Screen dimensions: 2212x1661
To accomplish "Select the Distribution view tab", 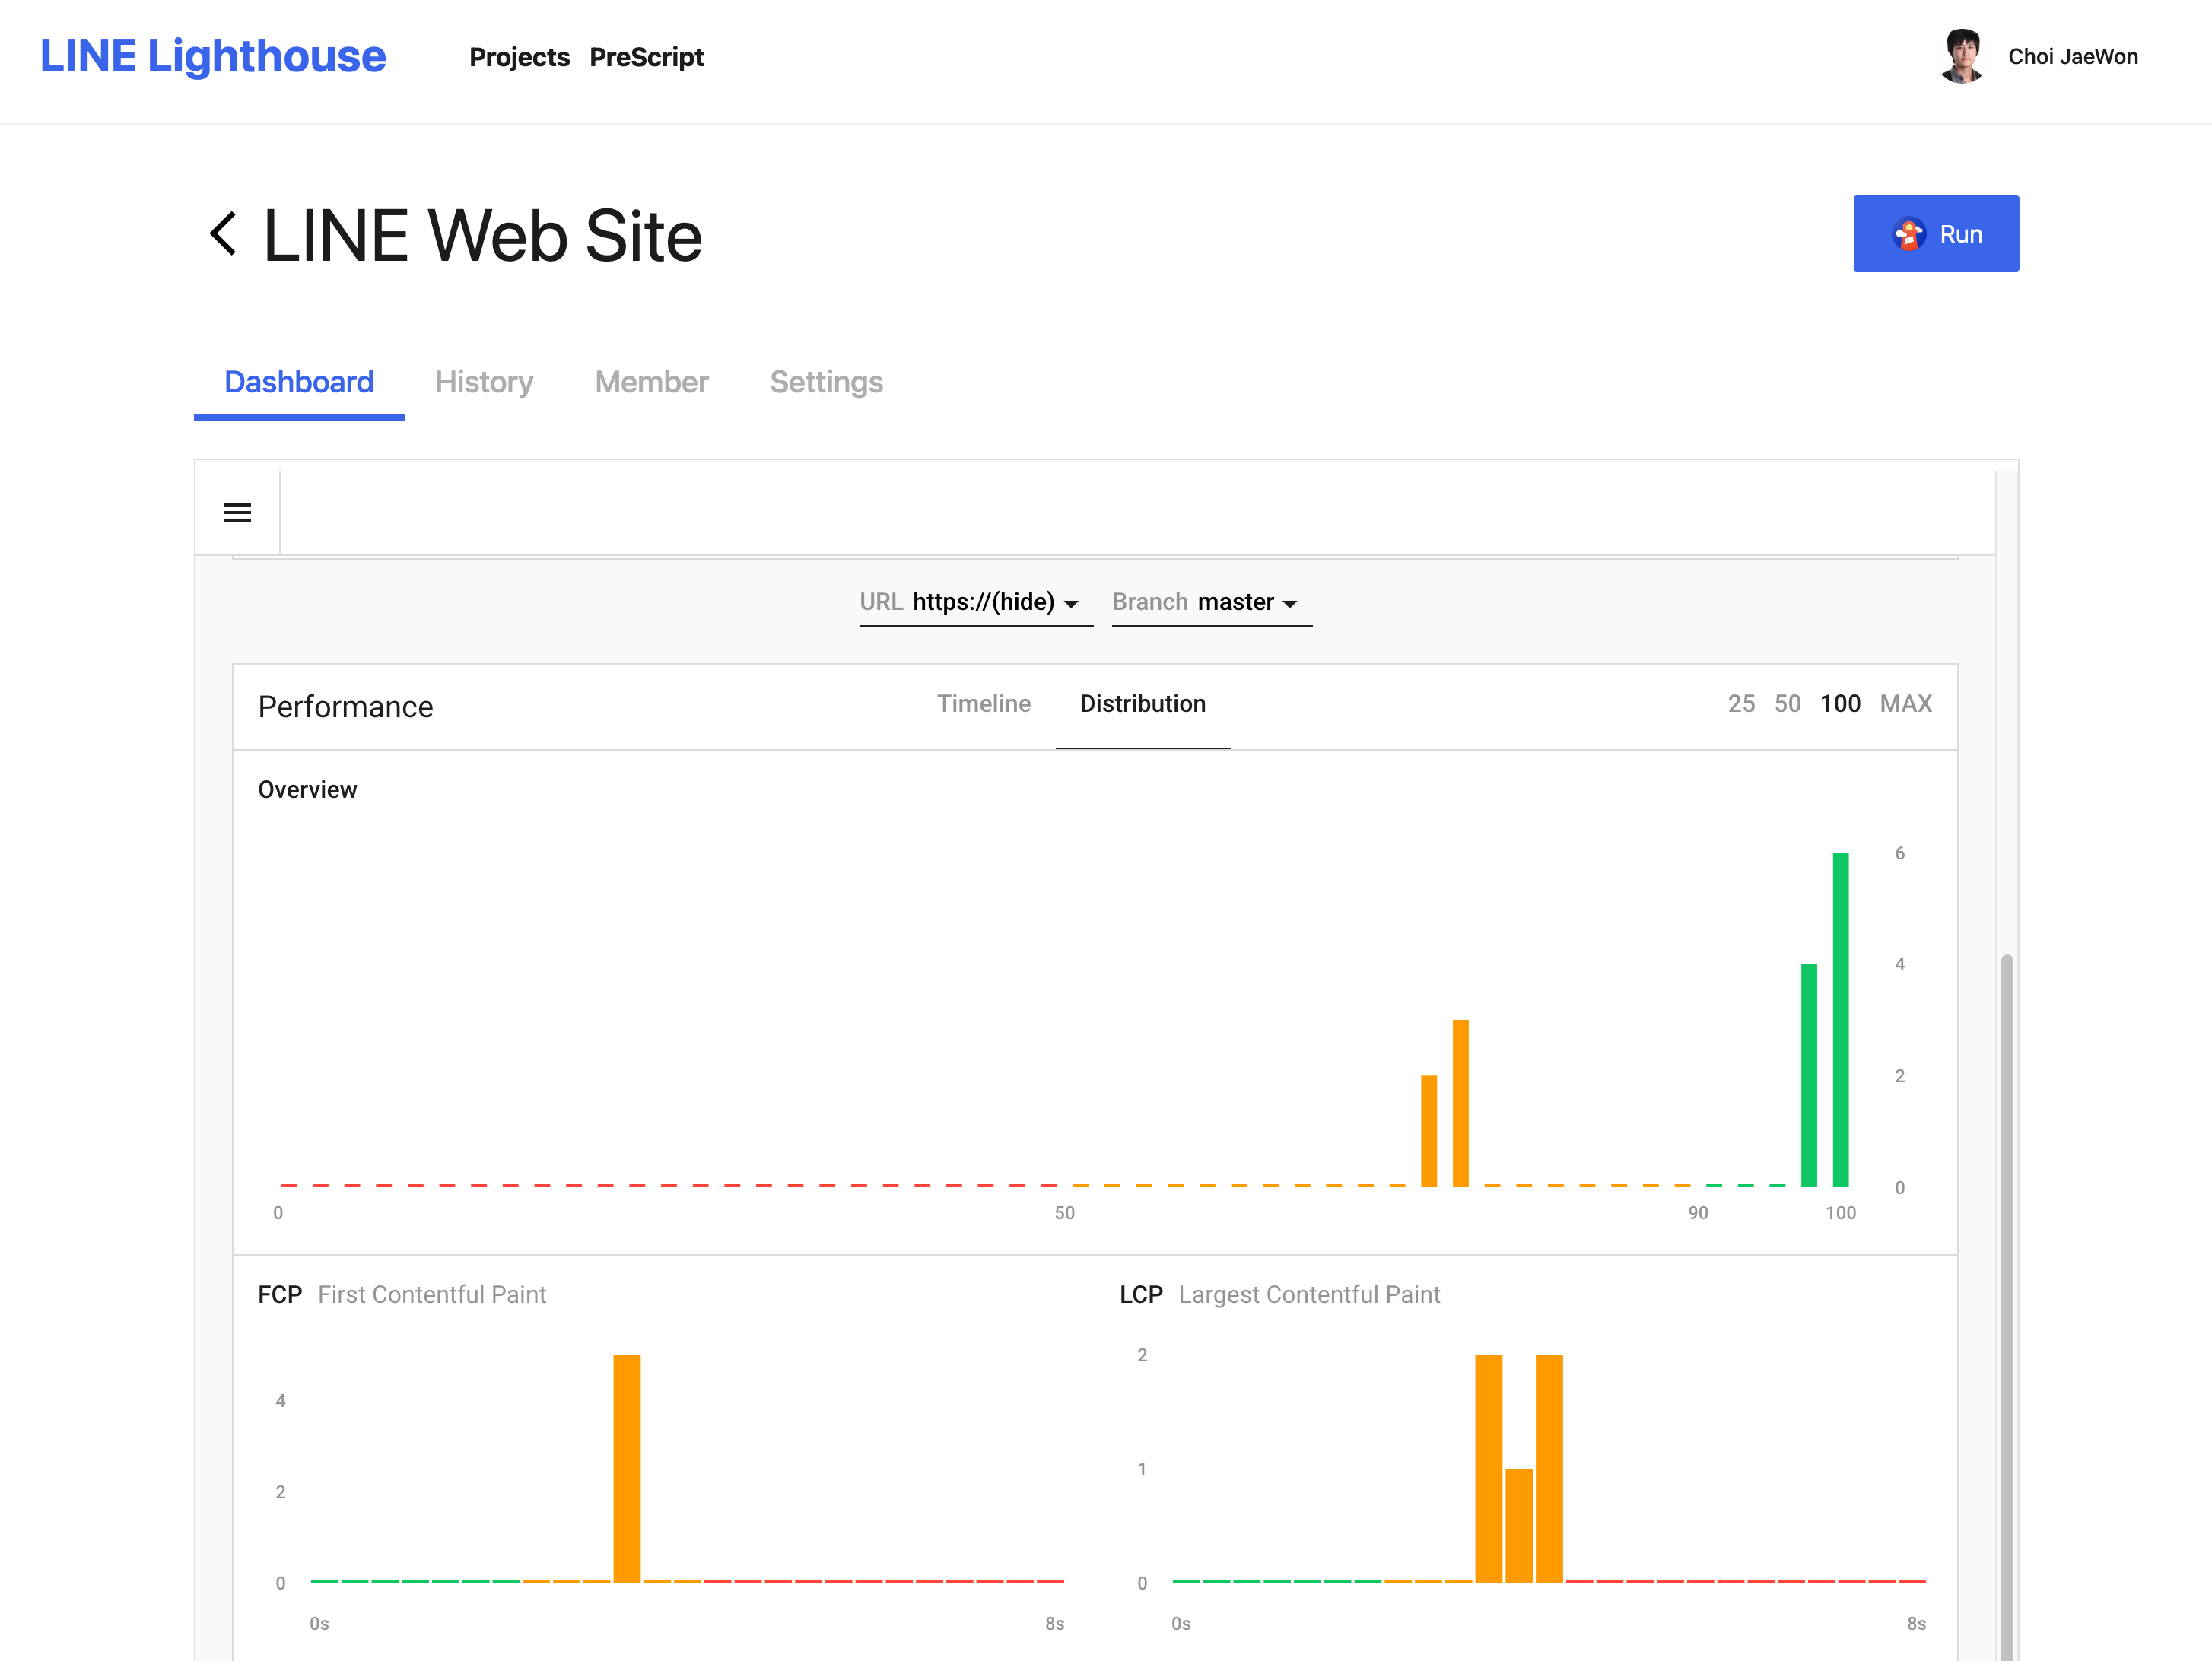I will coord(1143,704).
